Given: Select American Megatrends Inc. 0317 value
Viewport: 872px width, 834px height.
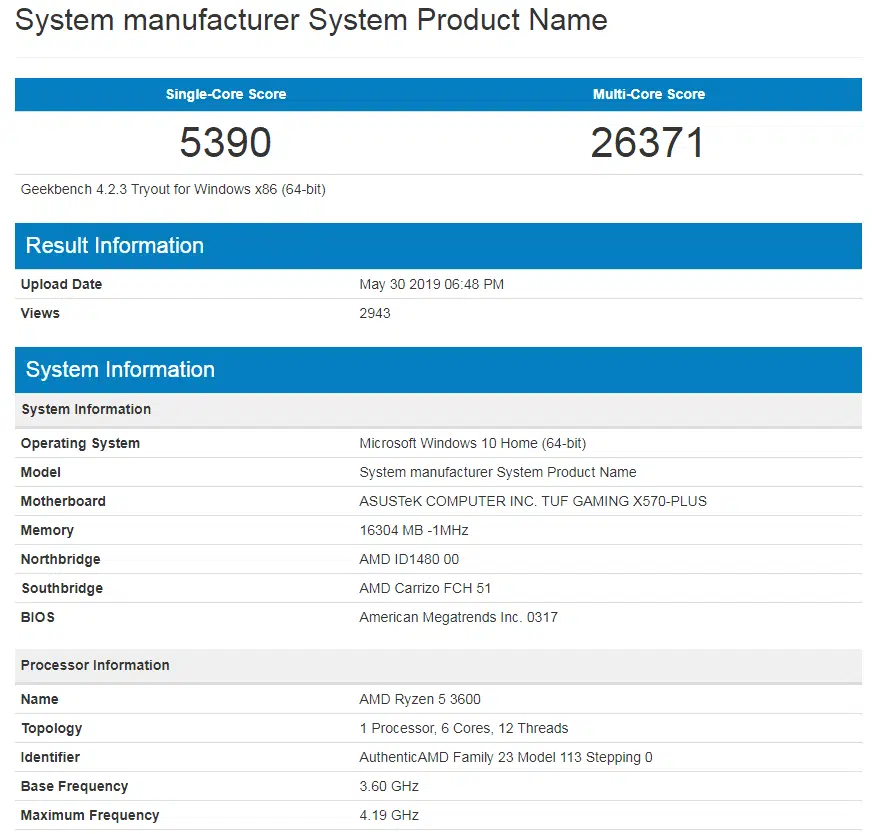Looking at the screenshot, I should point(458,617).
